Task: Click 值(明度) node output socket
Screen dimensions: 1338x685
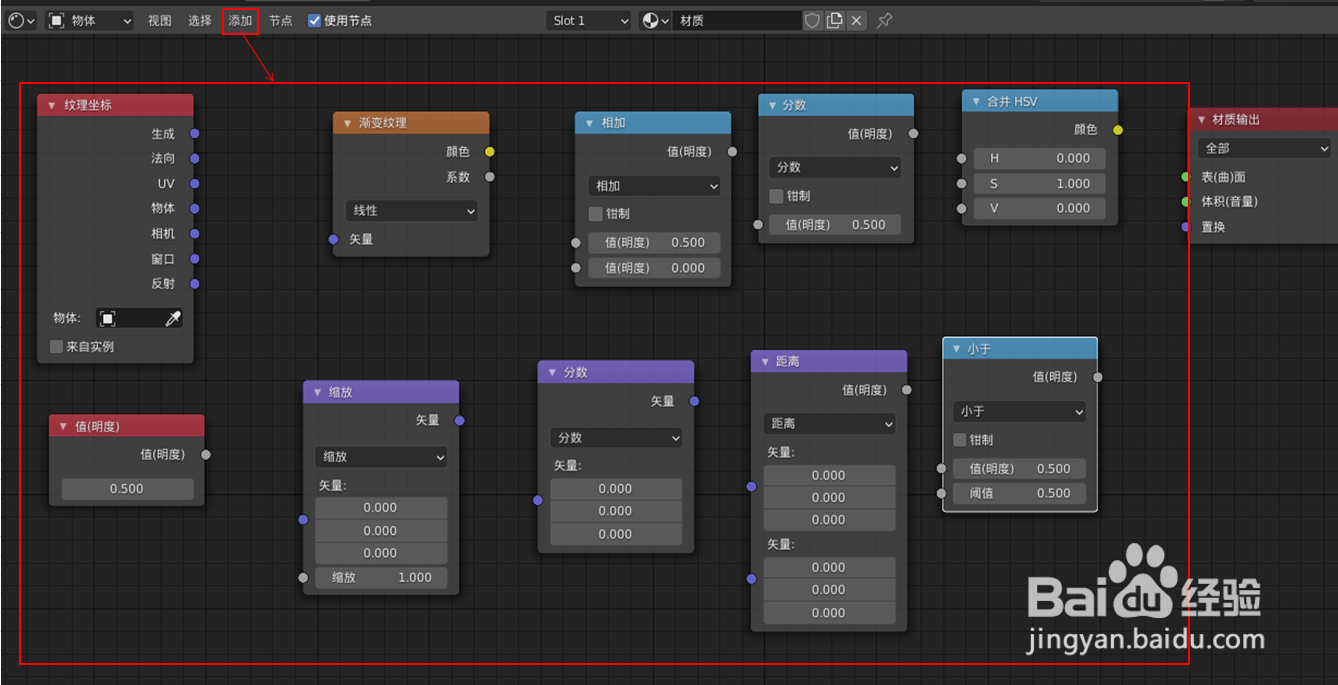Action: [205, 454]
